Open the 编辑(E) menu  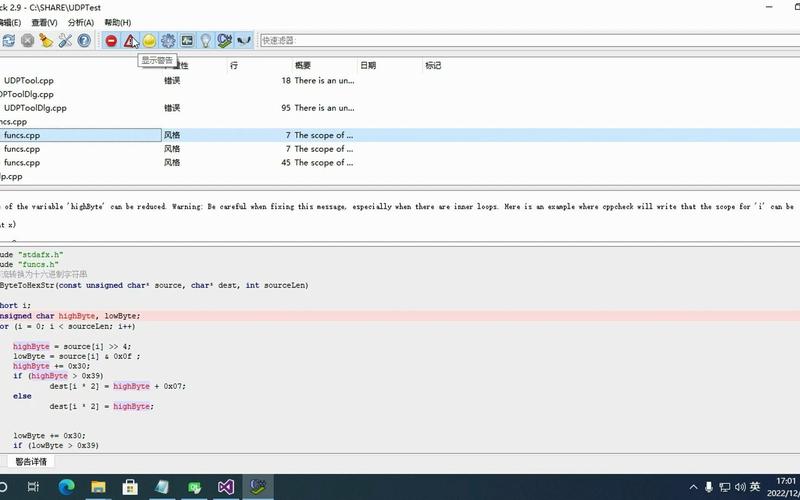10,22
